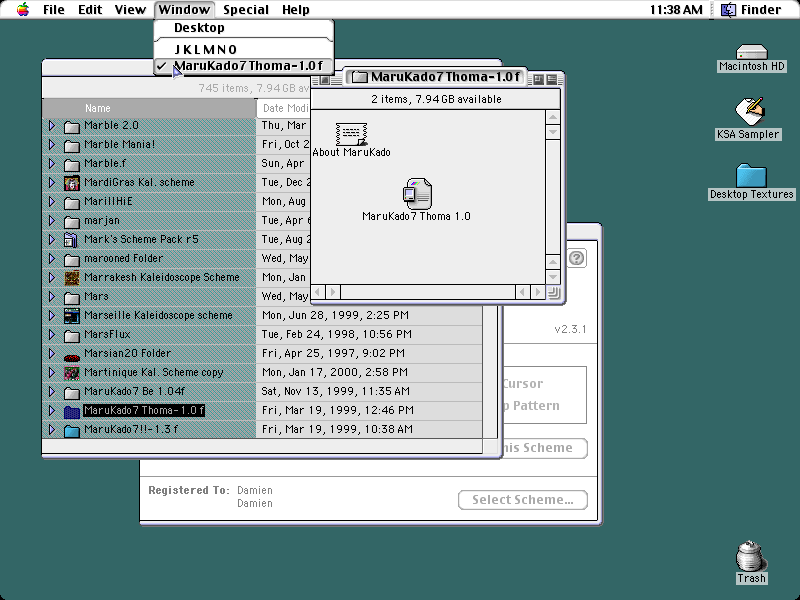This screenshot has width=800, height=600.
Task: Open the Macintosh HD desktop icon
Action: tap(752, 53)
